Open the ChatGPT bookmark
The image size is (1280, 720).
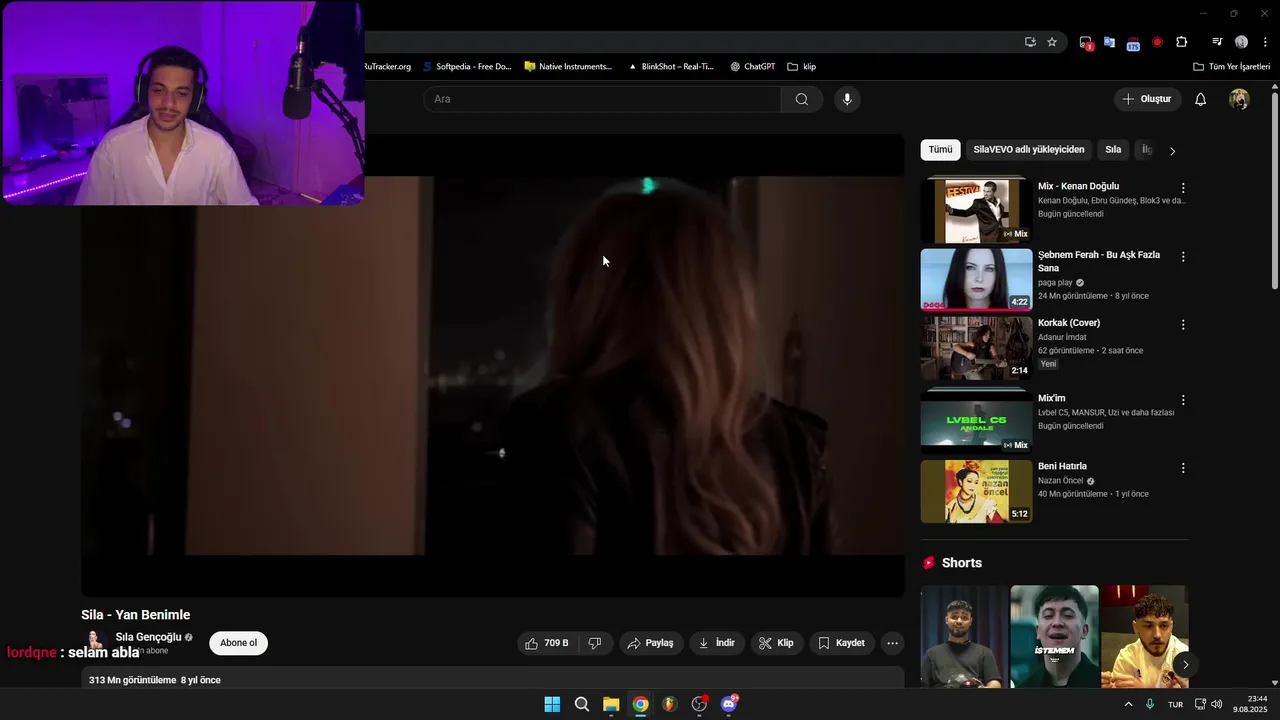coord(752,67)
